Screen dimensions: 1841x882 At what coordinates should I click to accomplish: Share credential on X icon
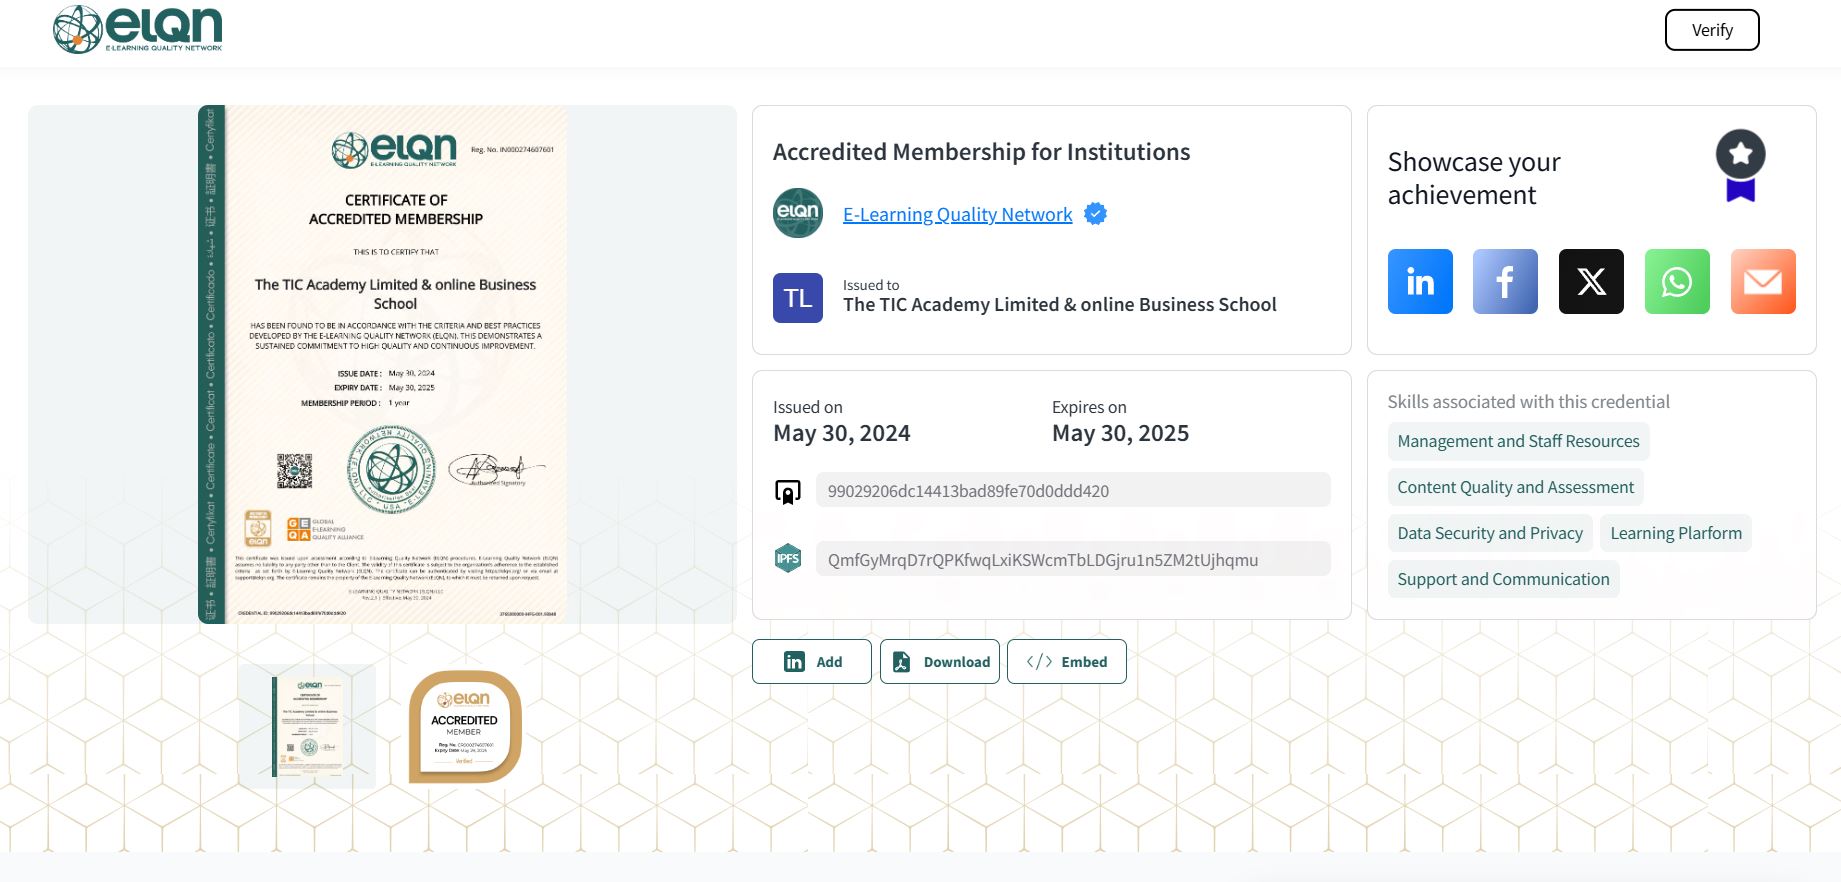[1591, 282]
